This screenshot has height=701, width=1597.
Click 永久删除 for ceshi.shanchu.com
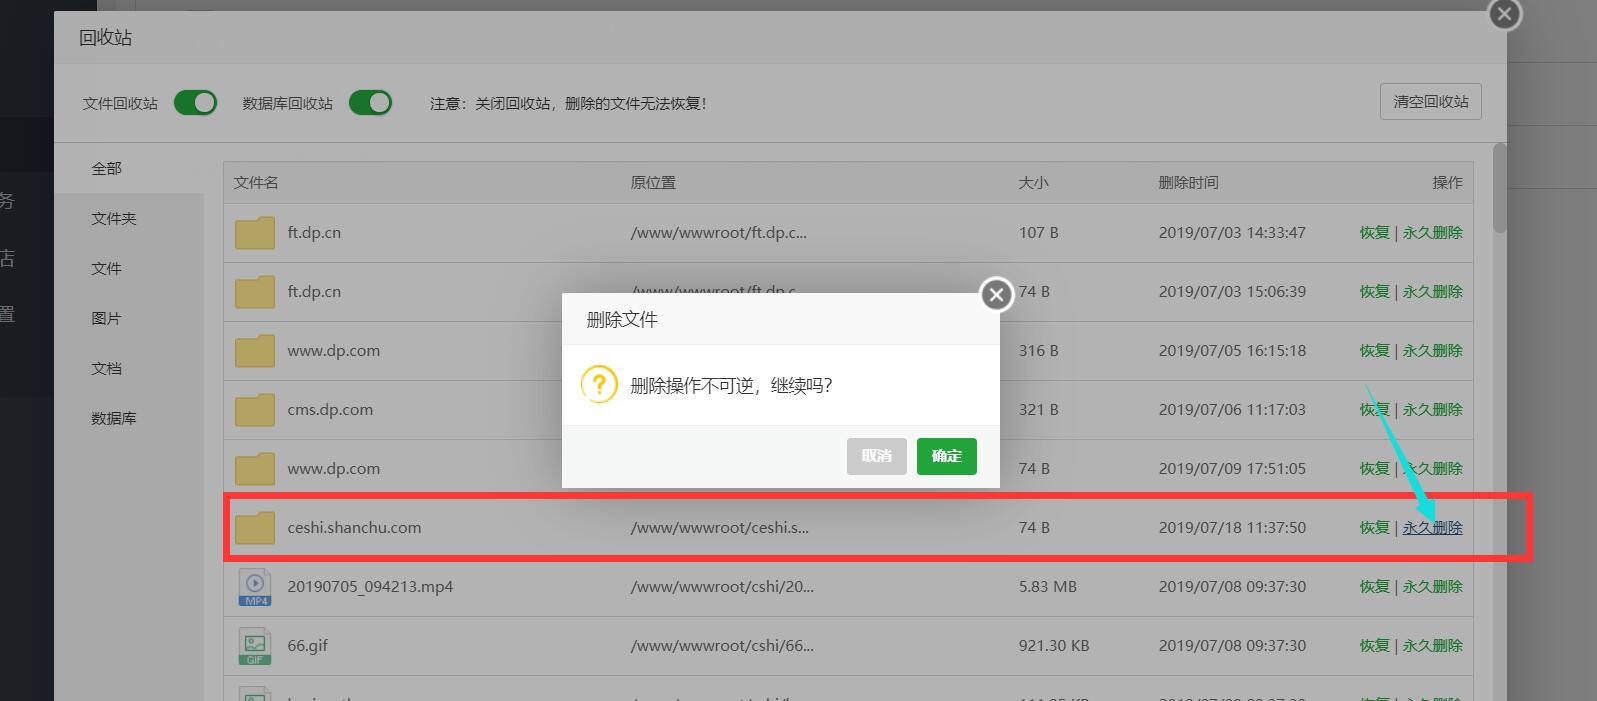1432,527
